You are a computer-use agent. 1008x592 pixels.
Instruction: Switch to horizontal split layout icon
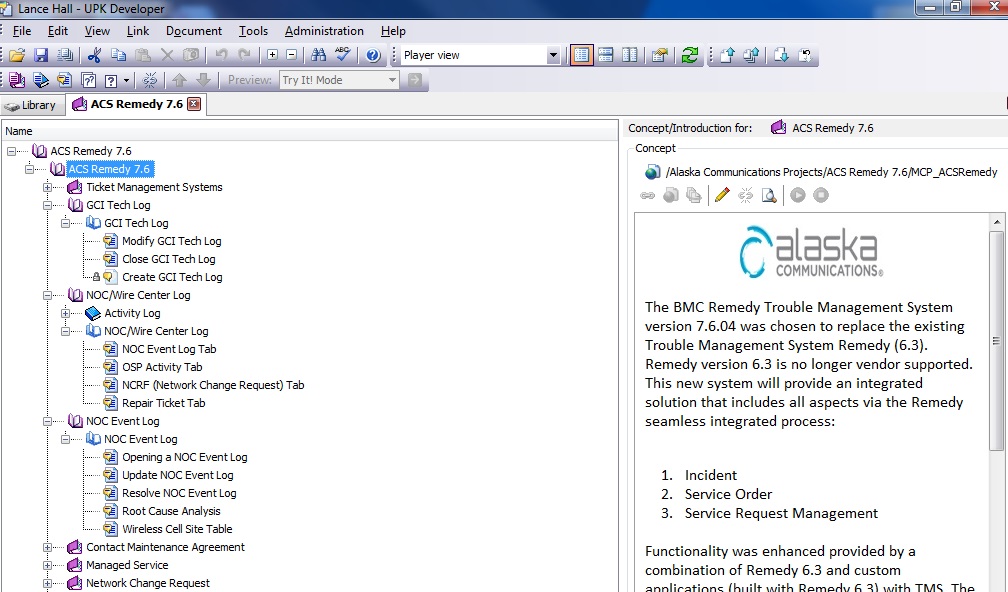click(x=606, y=55)
